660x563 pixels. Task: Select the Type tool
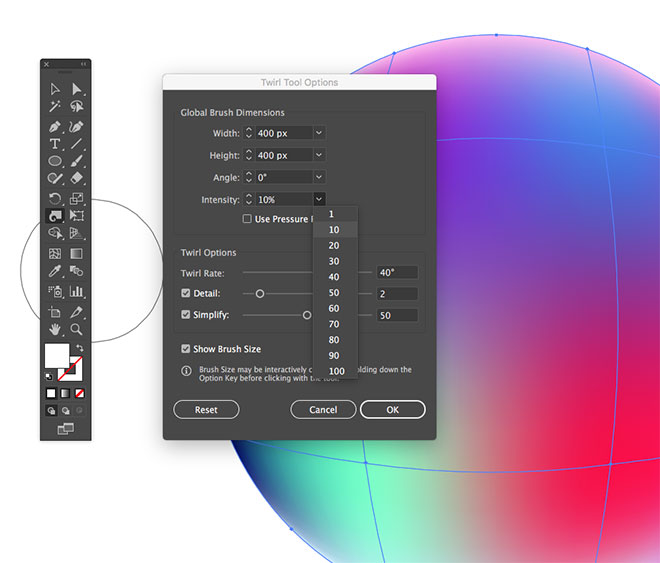(55, 144)
